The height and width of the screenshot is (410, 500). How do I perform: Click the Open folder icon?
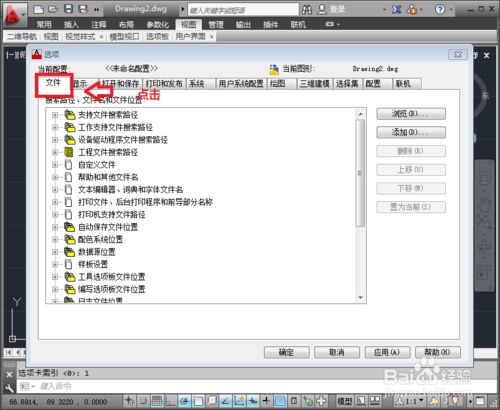(53, 9)
